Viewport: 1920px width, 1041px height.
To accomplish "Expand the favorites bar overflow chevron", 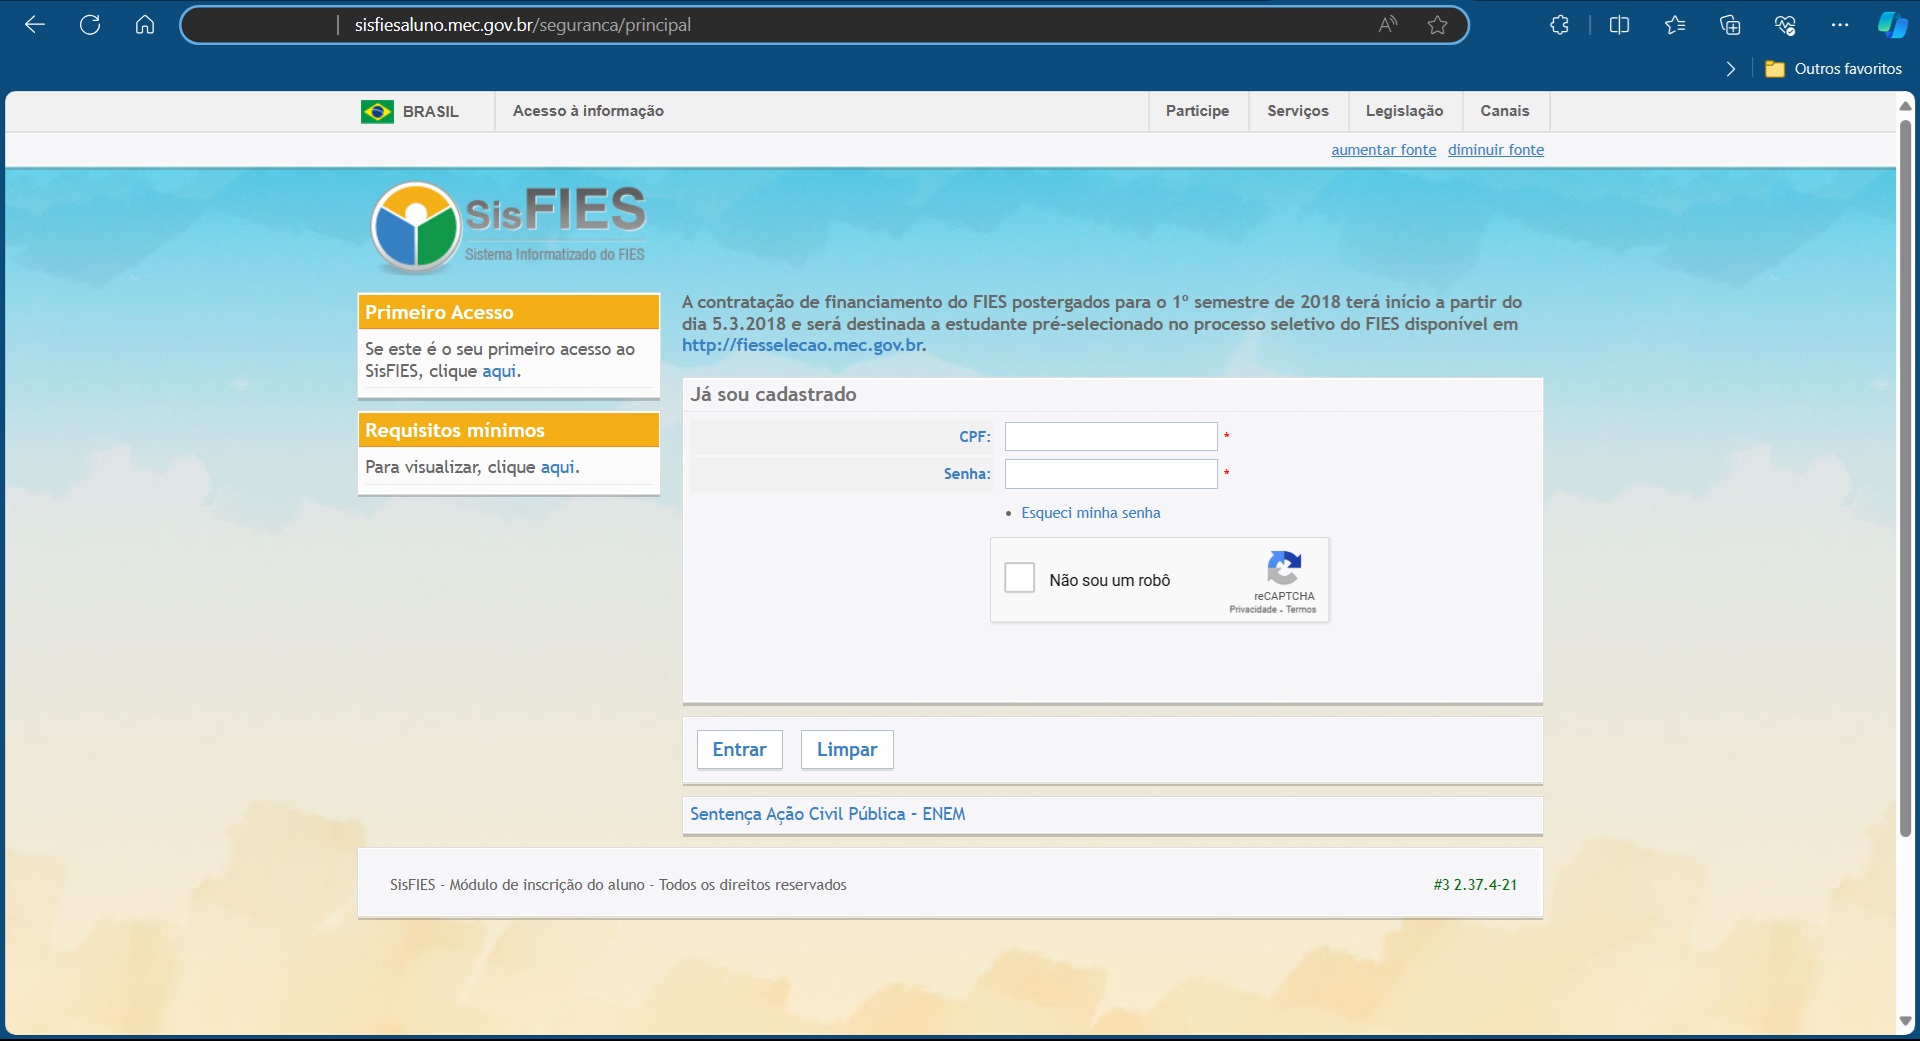I will (x=1731, y=69).
